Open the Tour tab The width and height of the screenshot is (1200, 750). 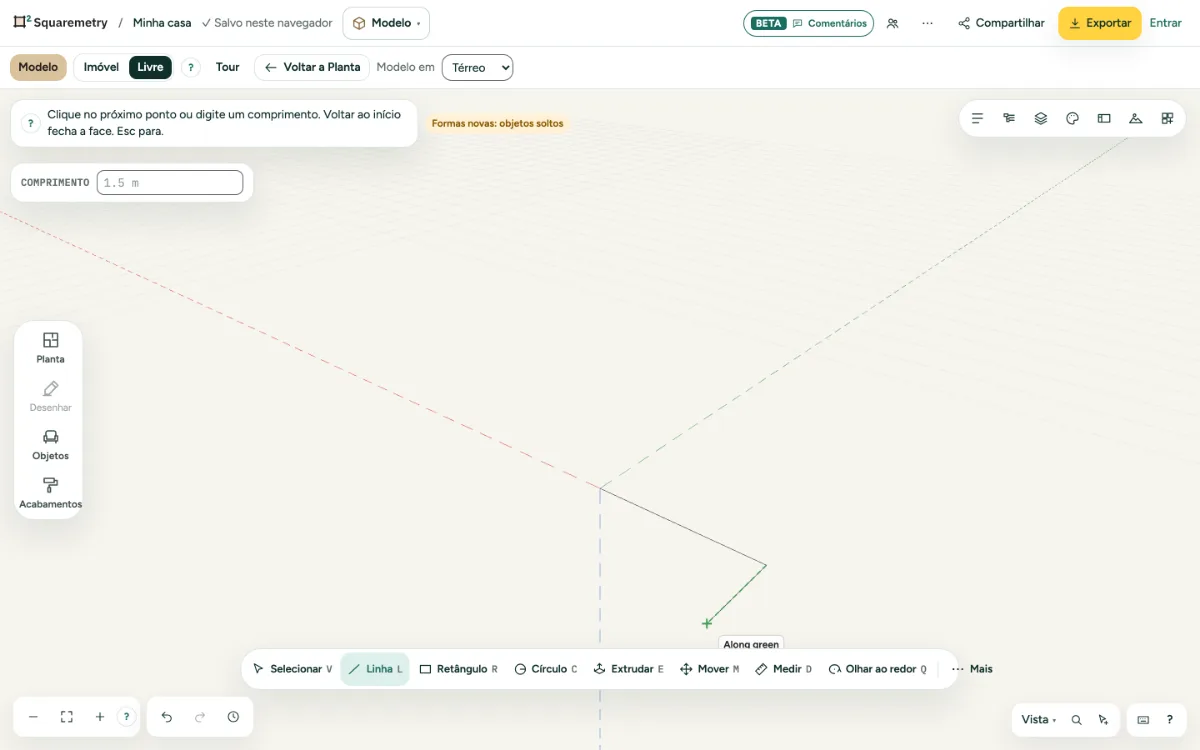click(x=228, y=67)
